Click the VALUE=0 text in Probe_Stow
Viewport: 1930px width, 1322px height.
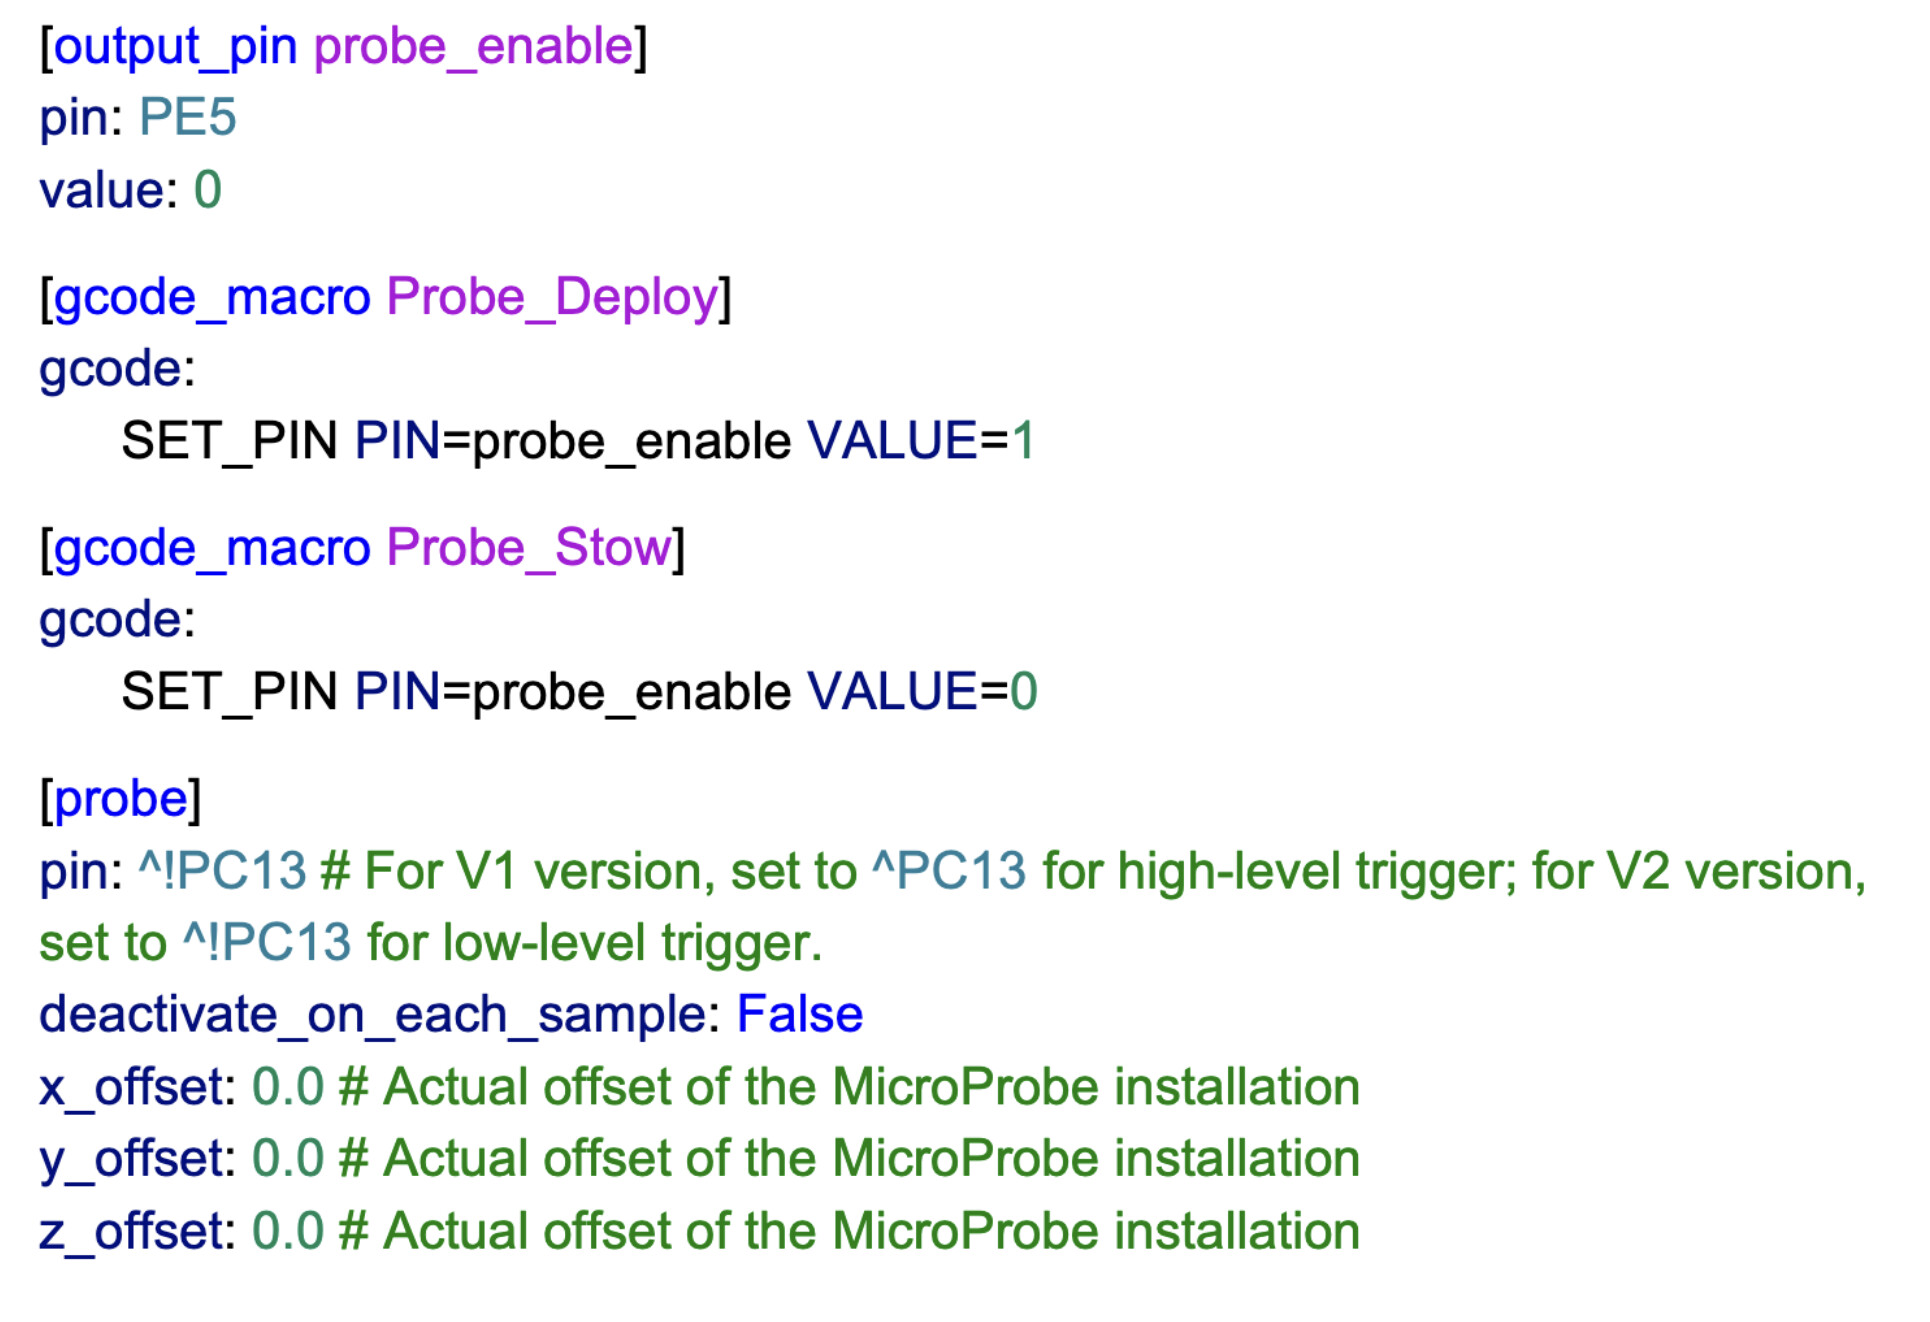922,692
